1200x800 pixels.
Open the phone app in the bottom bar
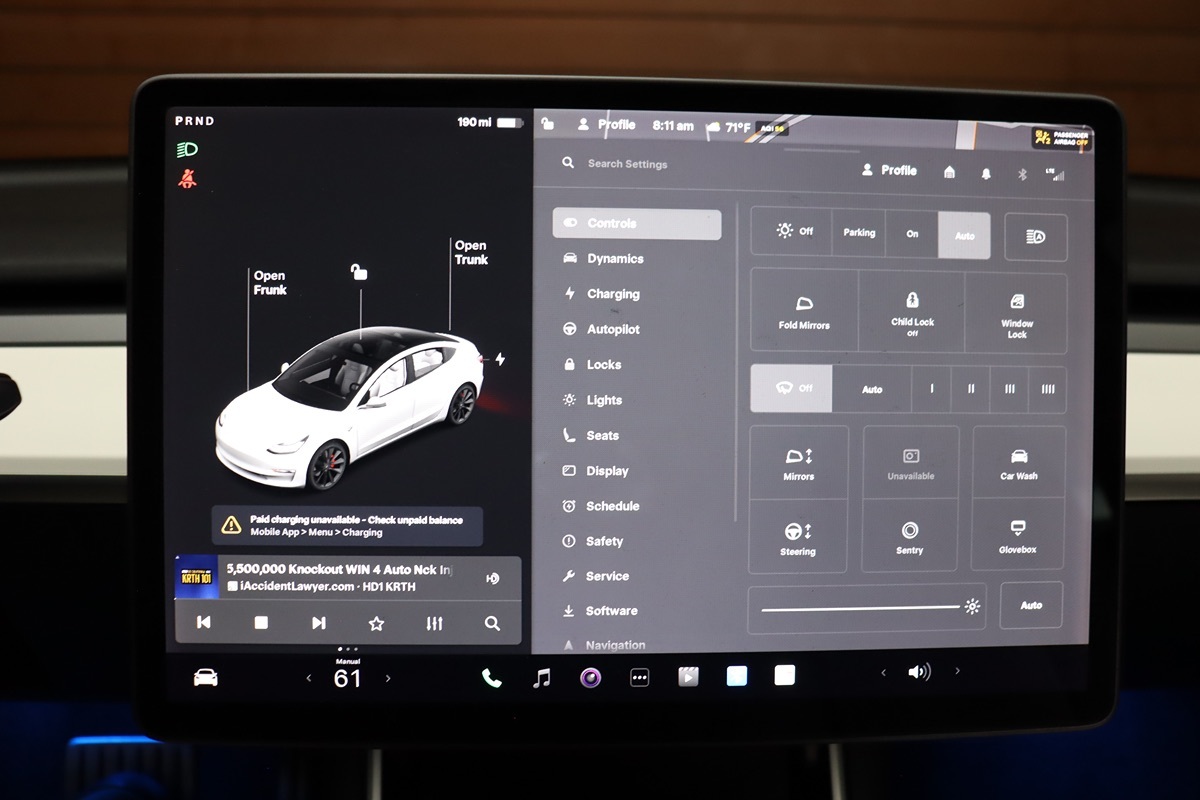pyautogui.click(x=492, y=678)
